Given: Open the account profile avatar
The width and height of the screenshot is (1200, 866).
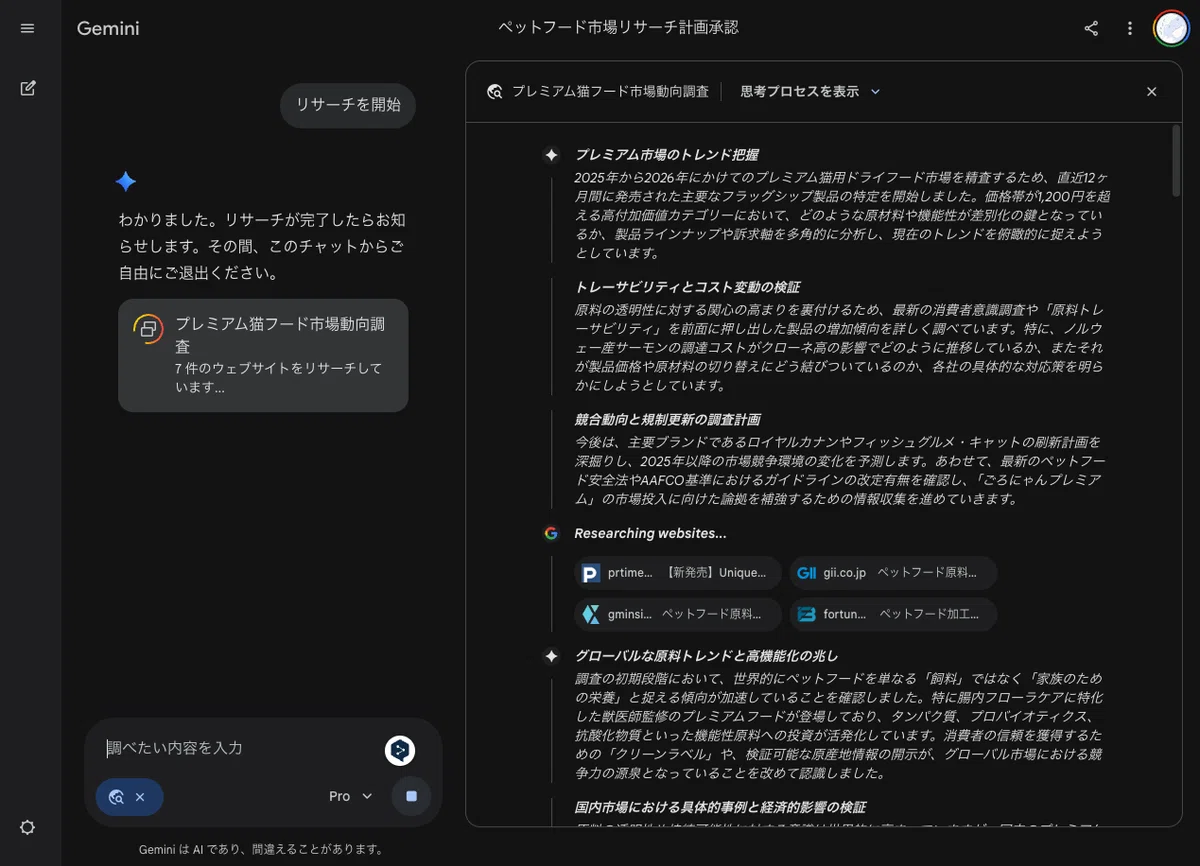Looking at the screenshot, I should 1170,28.
